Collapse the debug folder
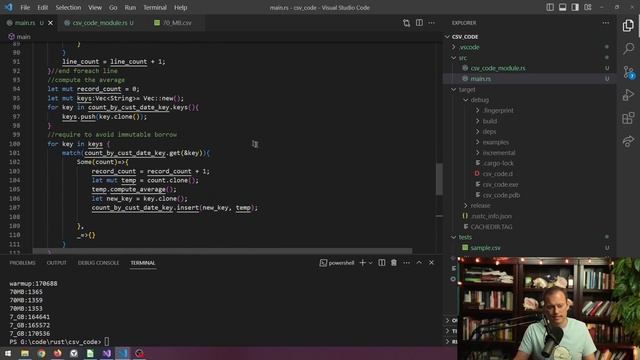This screenshot has width=640, height=360. click(x=479, y=100)
